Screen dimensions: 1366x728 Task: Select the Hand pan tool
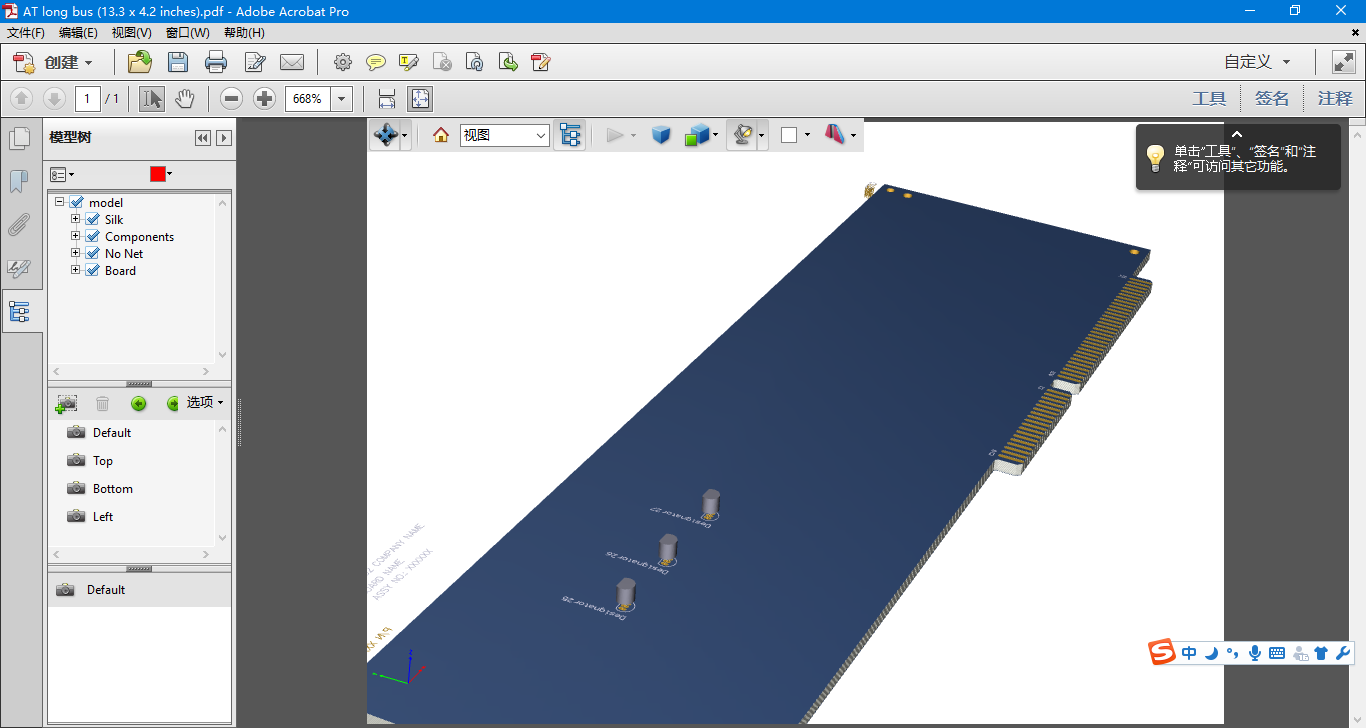point(184,98)
